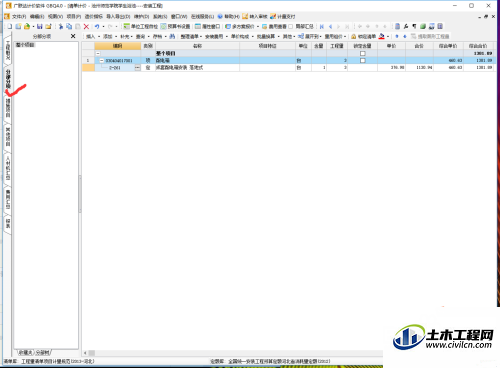
Task: Open the 重用组价 dropdown
Action: click(336, 36)
